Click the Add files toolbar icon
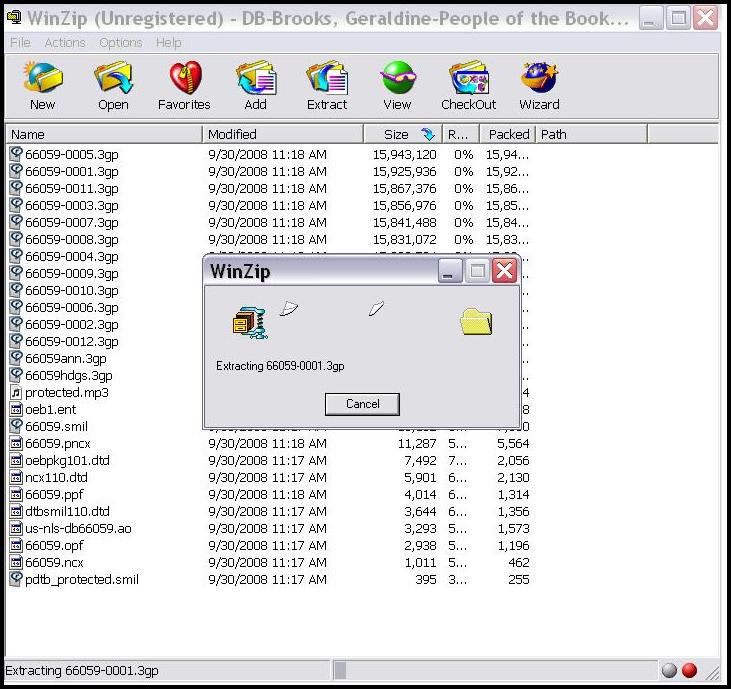 pyautogui.click(x=256, y=77)
